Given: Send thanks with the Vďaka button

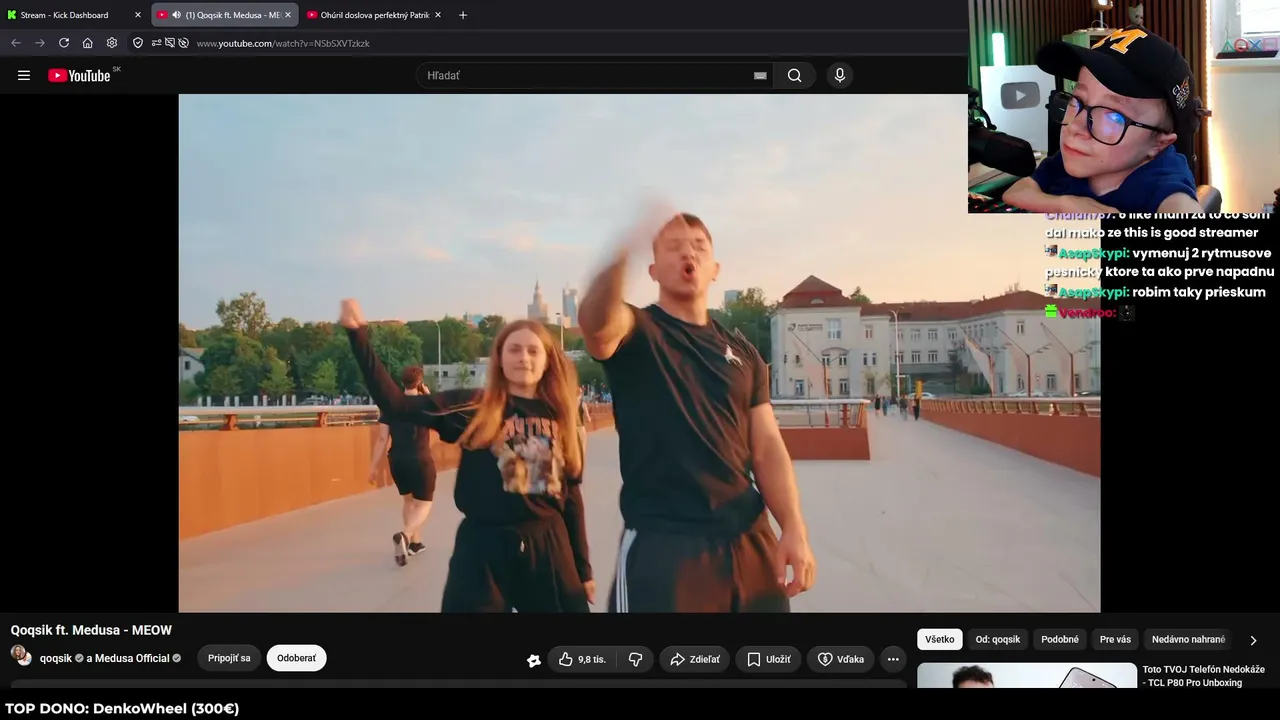Looking at the screenshot, I should coord(840,659).
